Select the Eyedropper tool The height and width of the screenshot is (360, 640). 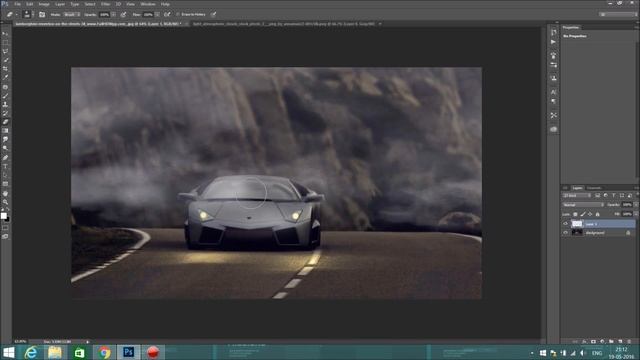pos(5,77)
